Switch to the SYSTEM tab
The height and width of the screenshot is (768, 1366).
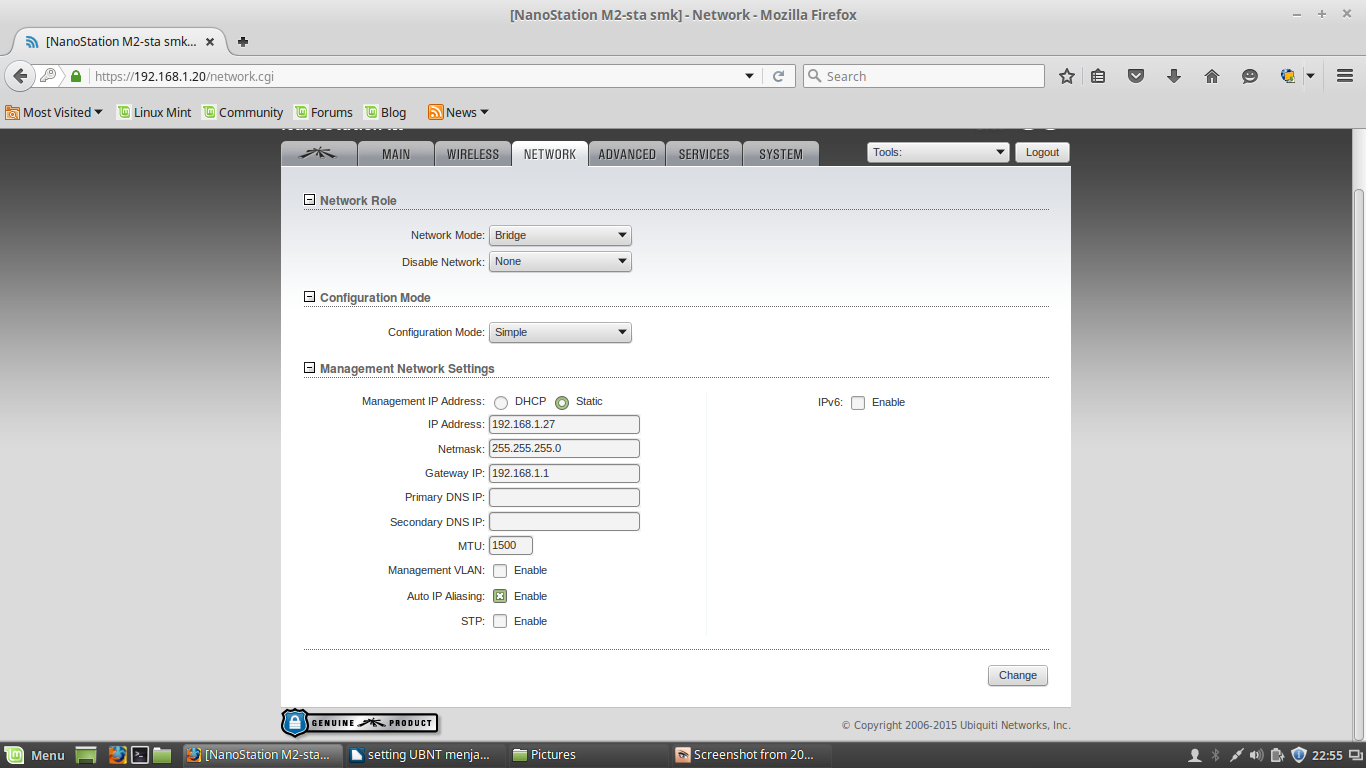click(781, 154)
